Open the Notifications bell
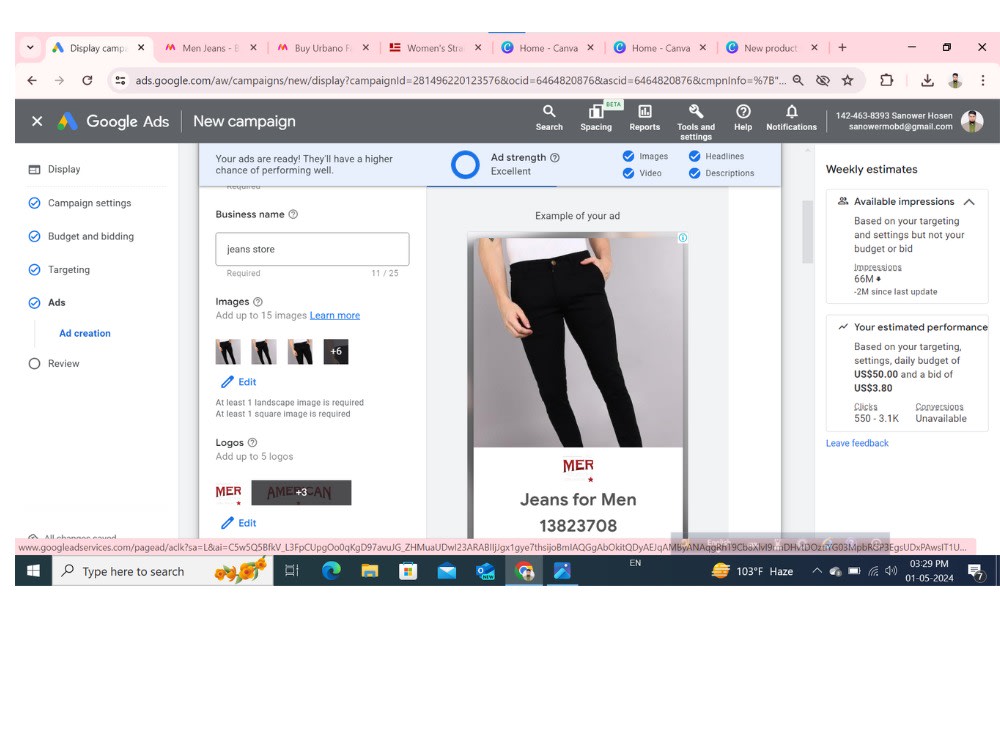The width and height of the screenshot is (1000, 750). point(791,118)
